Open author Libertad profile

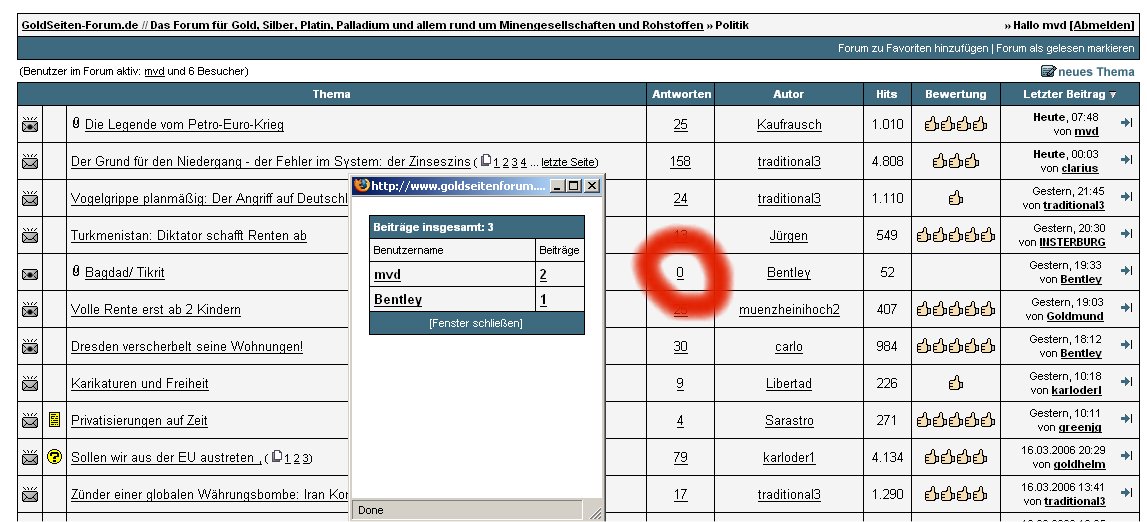(x=789, y=383)
